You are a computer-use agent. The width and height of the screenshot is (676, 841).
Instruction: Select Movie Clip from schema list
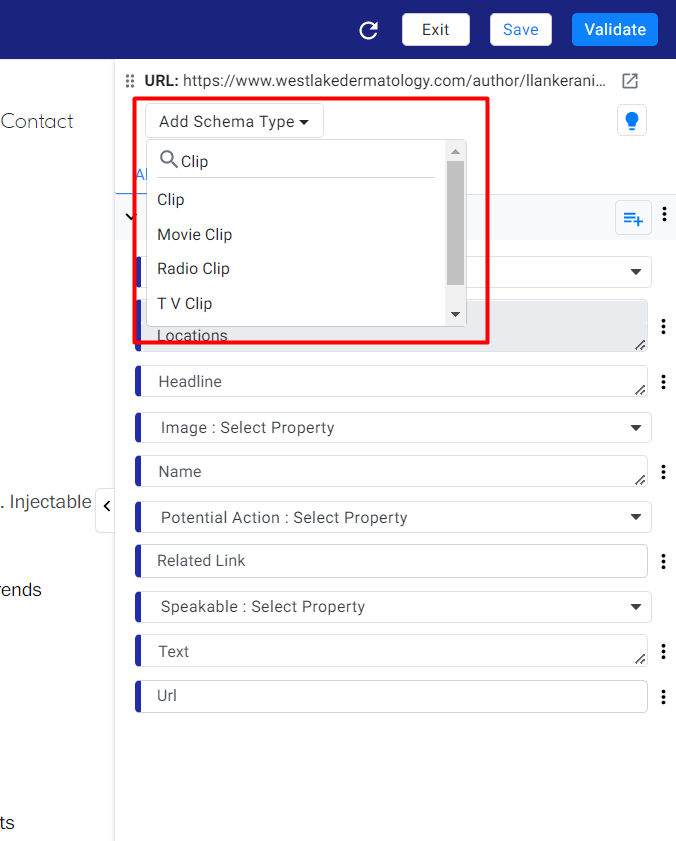coord(195,234)
